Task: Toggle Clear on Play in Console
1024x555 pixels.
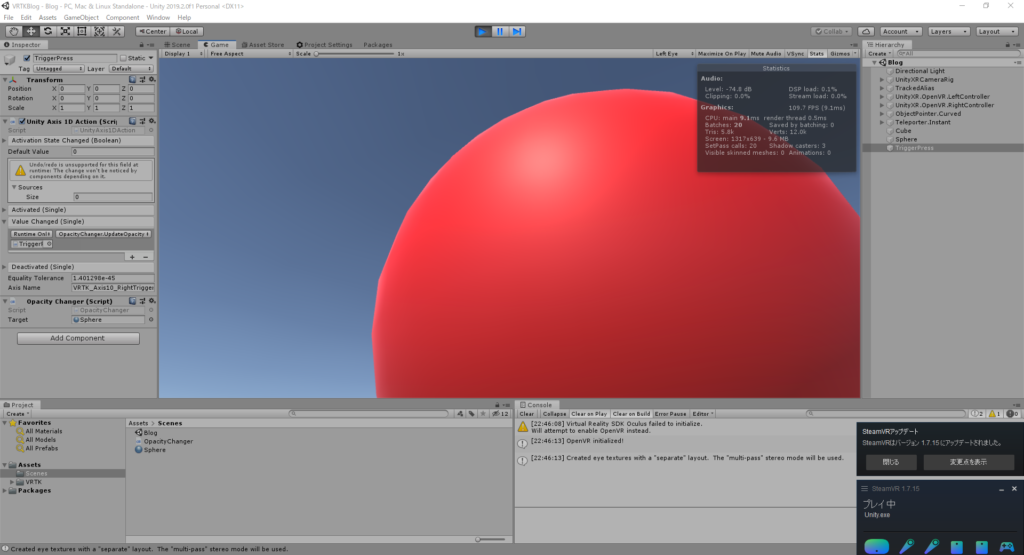Action: point(589,414)
